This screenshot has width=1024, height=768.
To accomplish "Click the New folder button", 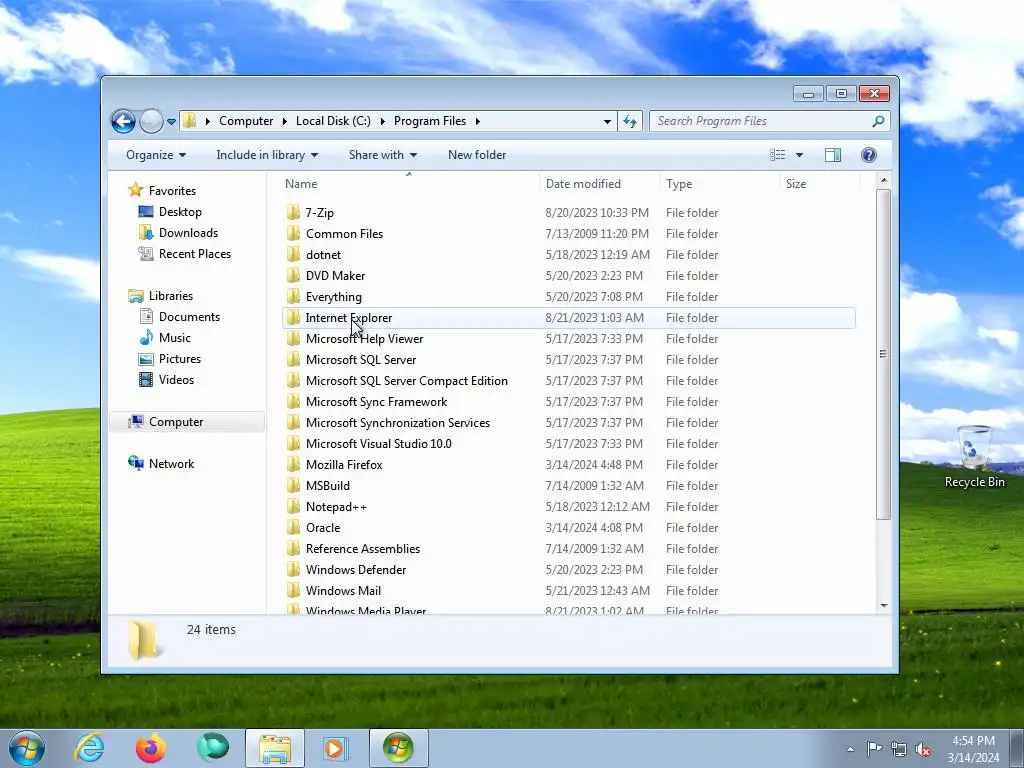I will point(477,155).
